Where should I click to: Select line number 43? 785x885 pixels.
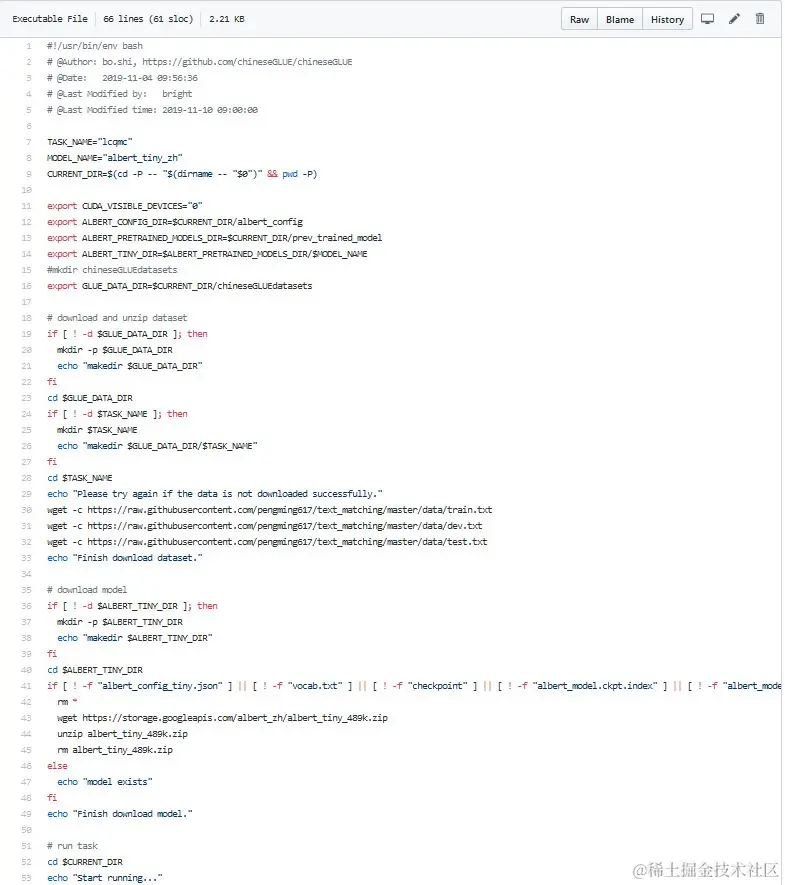point(27,718)
